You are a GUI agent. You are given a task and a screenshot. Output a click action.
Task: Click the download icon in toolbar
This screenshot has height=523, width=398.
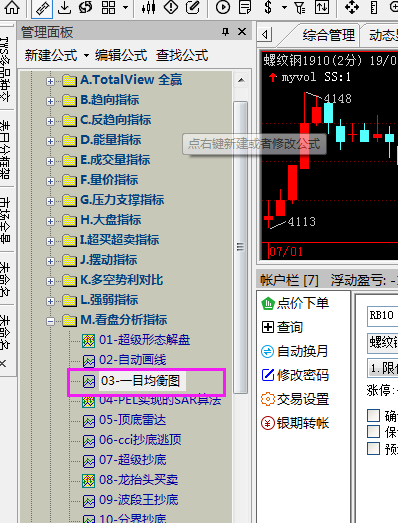pos(64,7)
